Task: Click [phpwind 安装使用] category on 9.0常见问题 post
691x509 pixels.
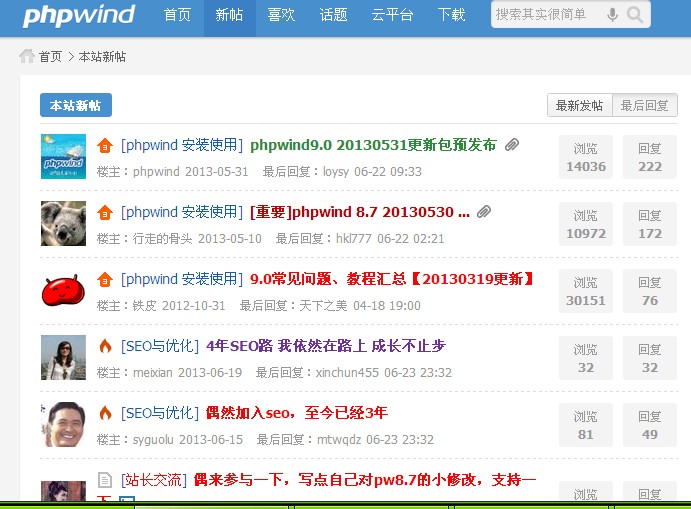Action: pos(182,279)
